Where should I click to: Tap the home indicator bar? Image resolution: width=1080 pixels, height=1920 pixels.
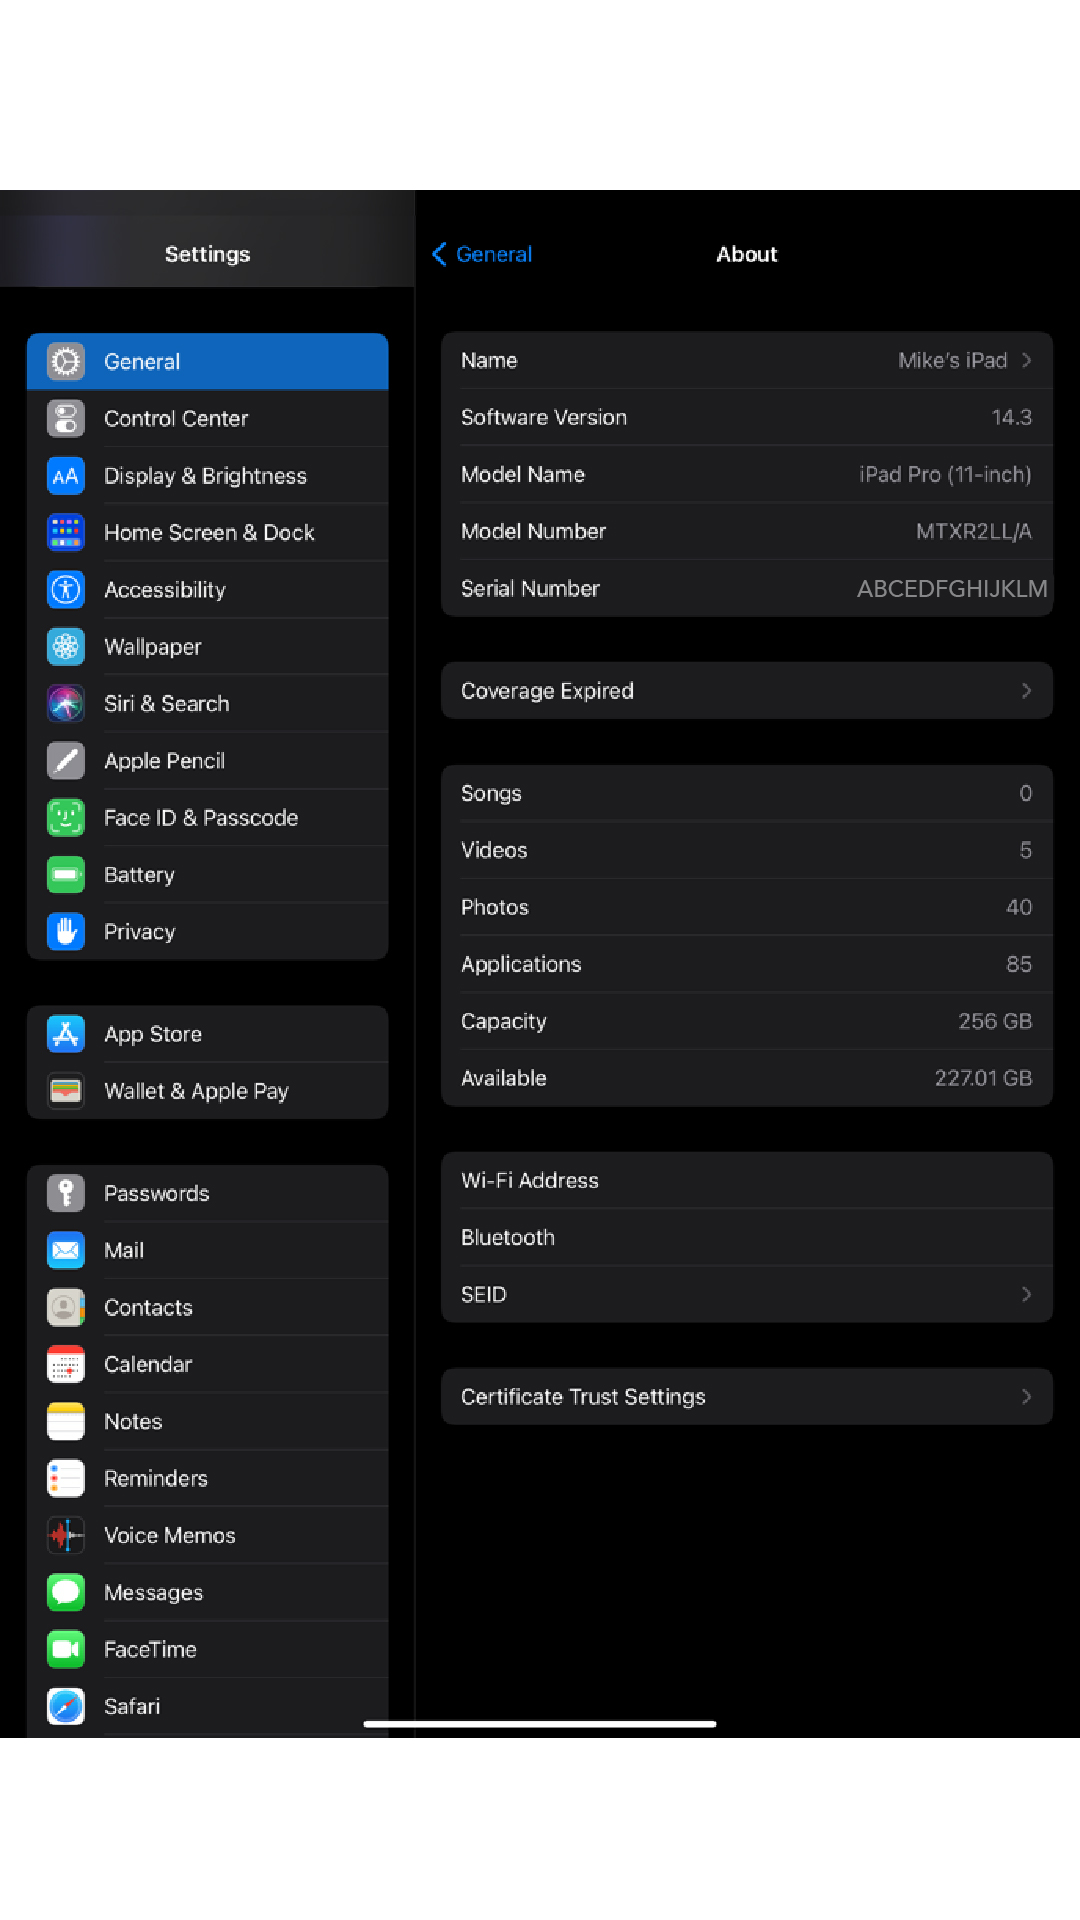[x=540, y=1724]
